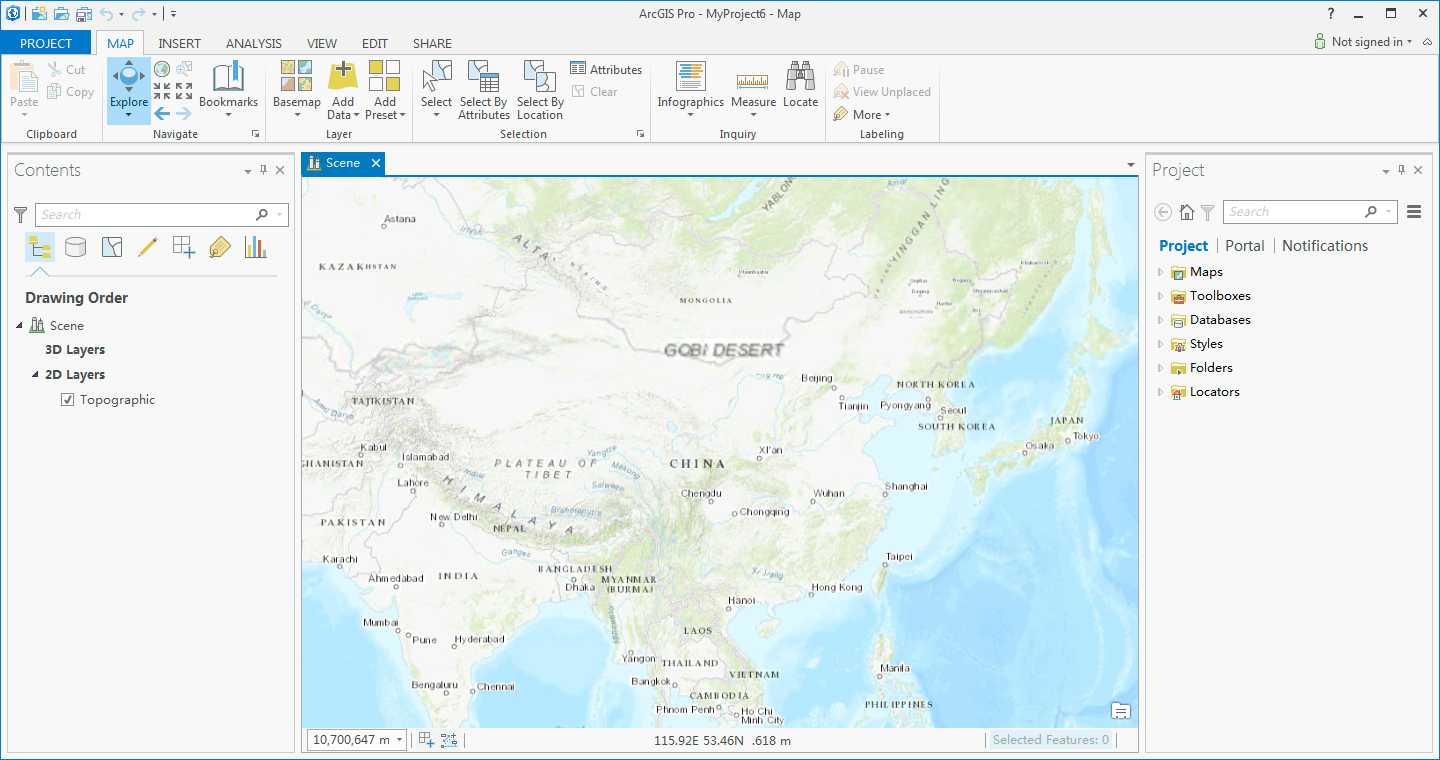
Task: Close the Scene view tab
Action: [376, 163]
